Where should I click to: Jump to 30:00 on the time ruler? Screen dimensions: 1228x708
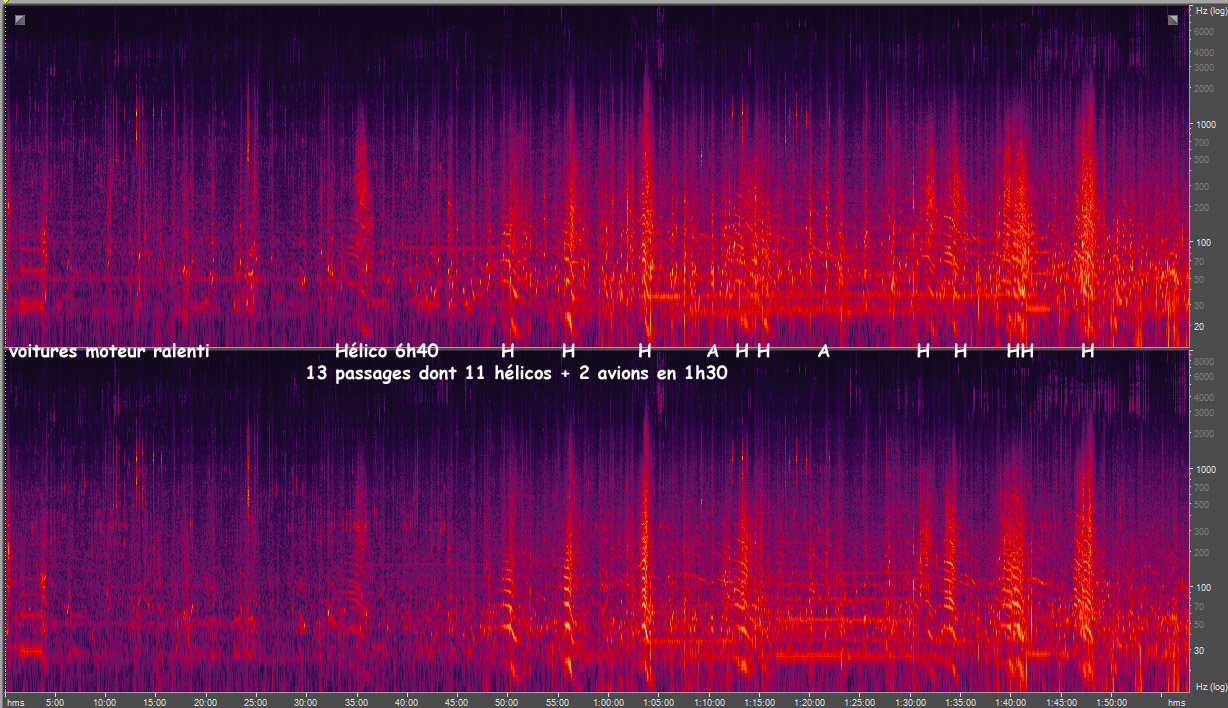pos(306,701)
